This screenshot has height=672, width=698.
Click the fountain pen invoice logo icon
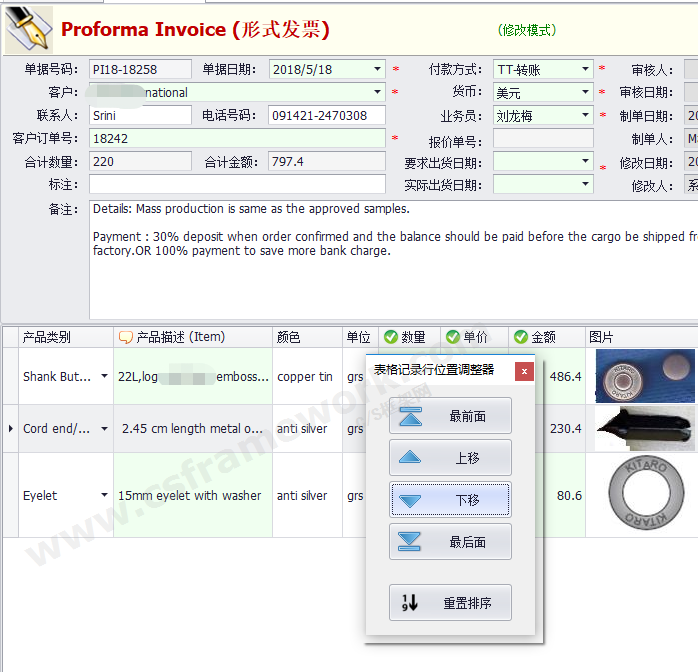[28, 29]
